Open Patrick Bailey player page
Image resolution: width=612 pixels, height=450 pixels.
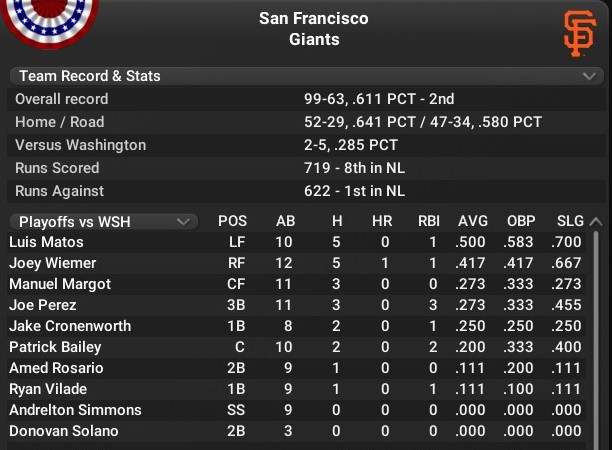coord(55,347)
